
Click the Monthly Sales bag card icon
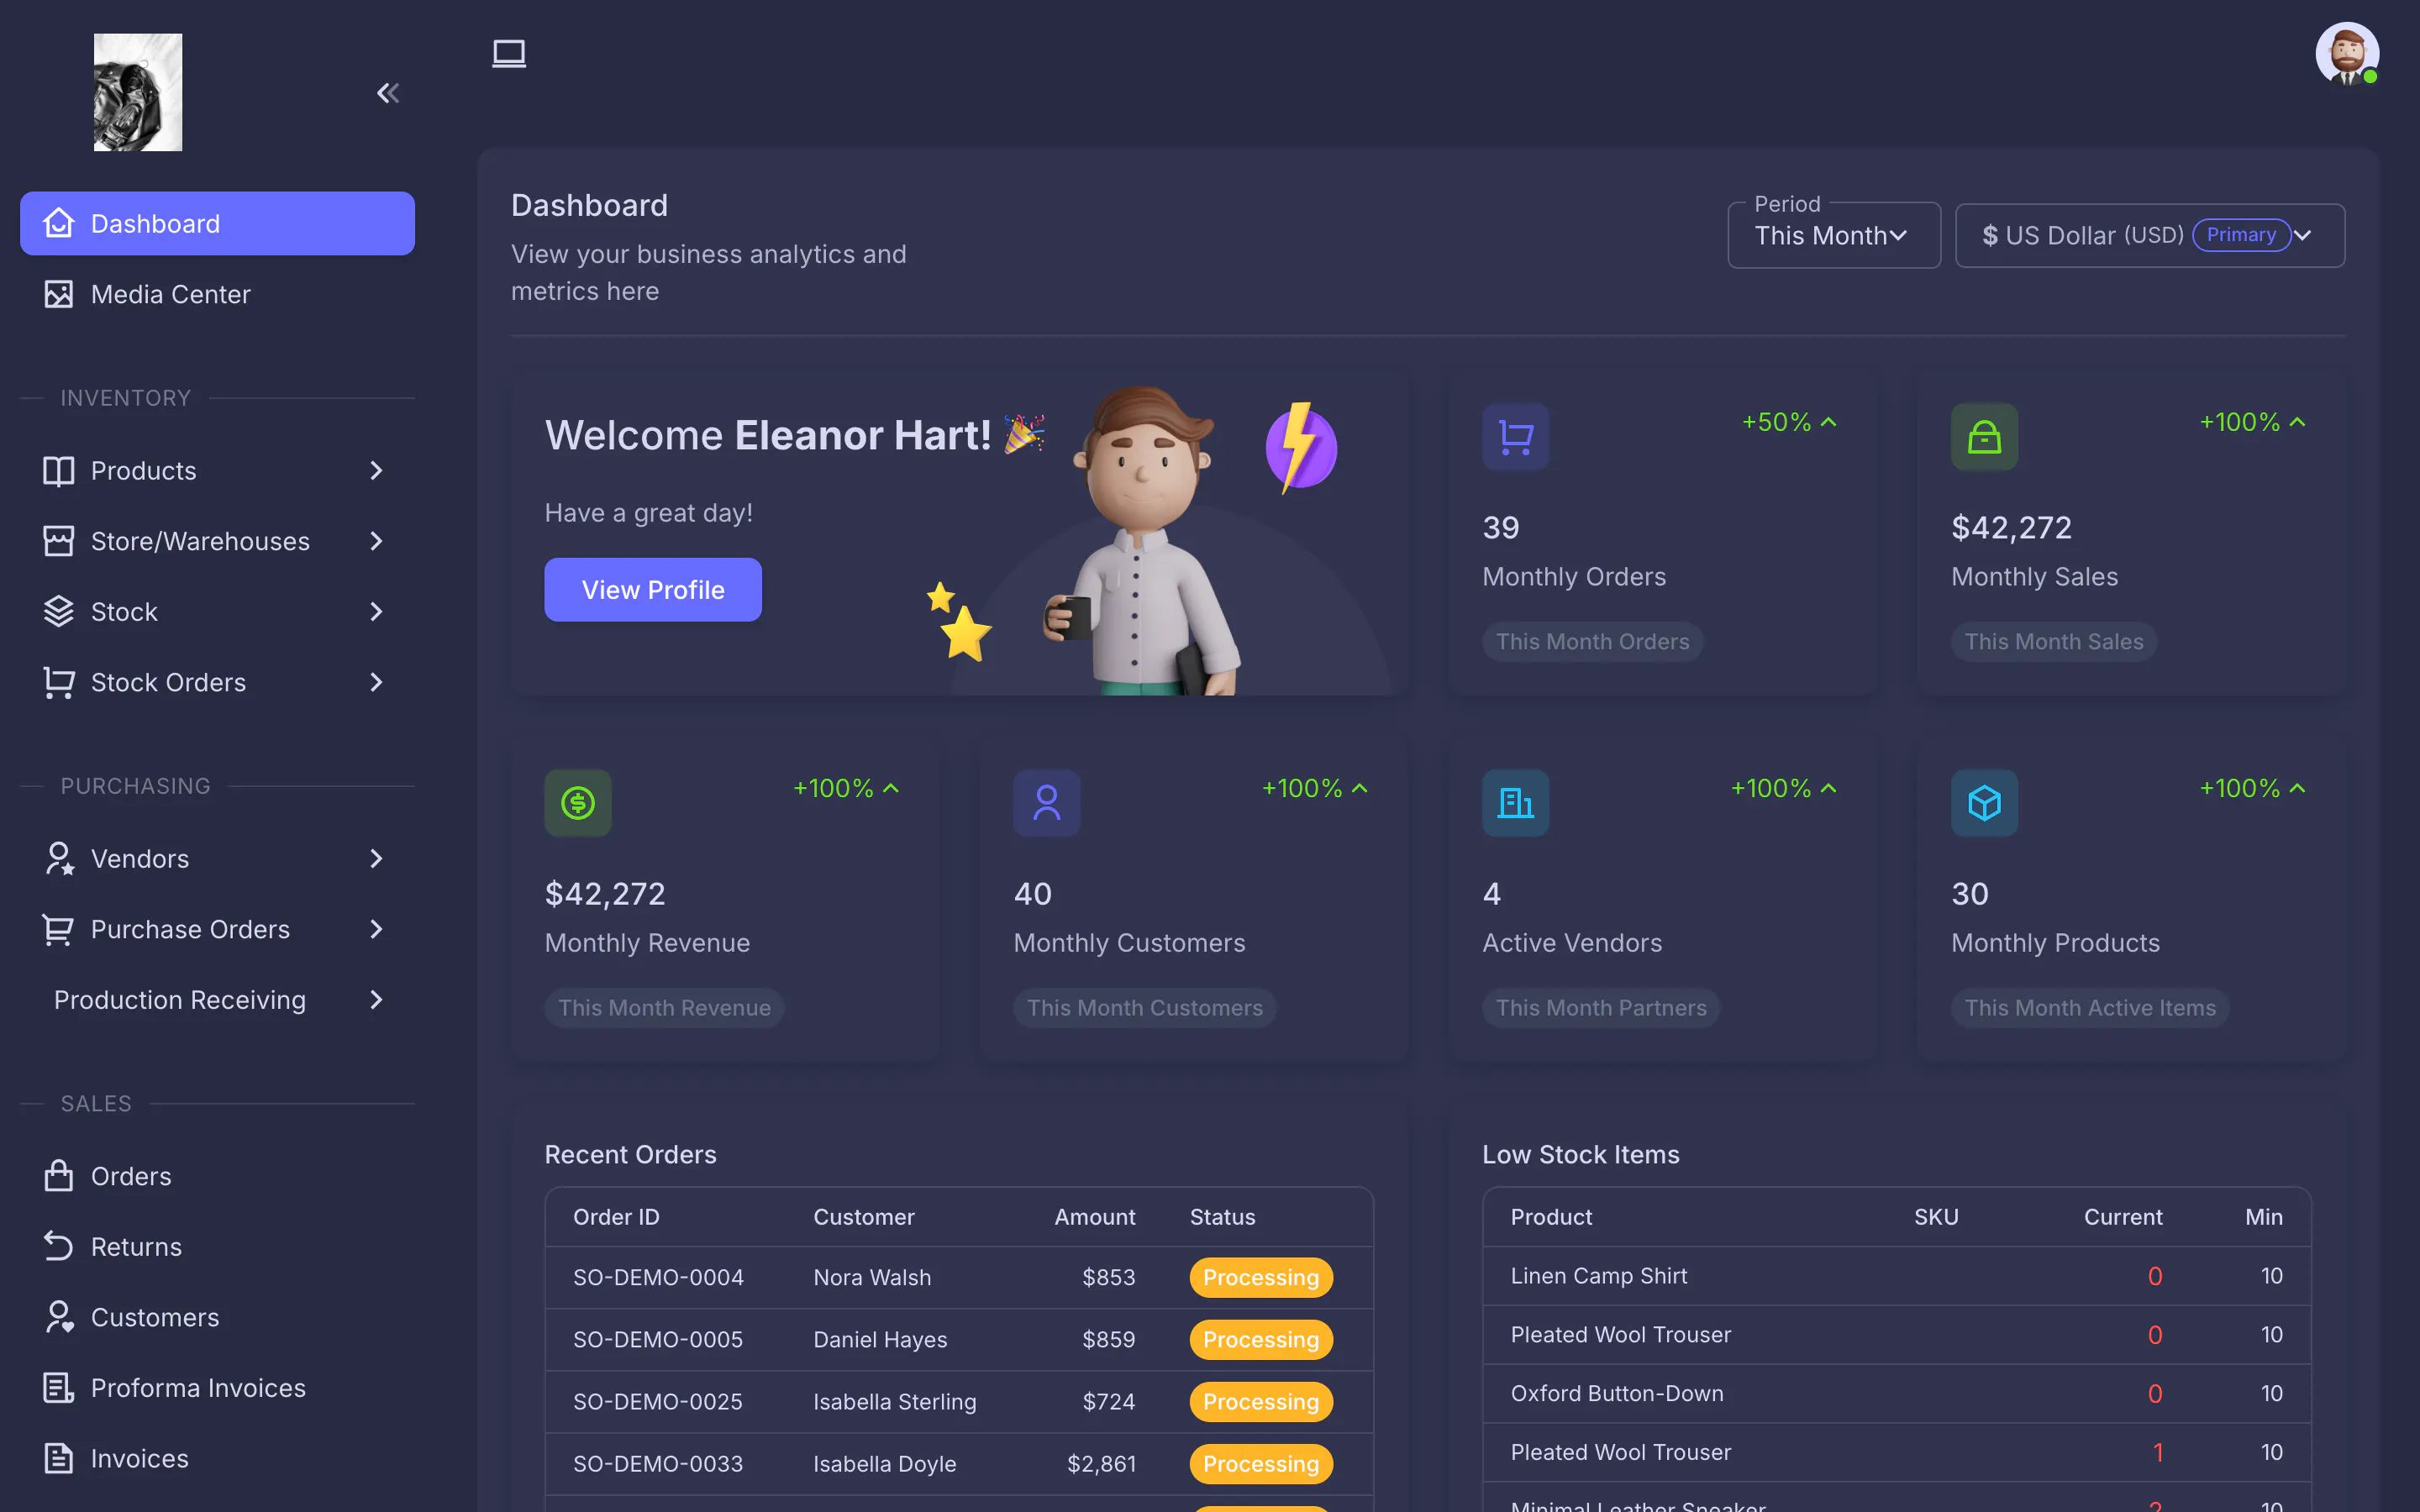pyautogui.click(x=1984, y=437)
